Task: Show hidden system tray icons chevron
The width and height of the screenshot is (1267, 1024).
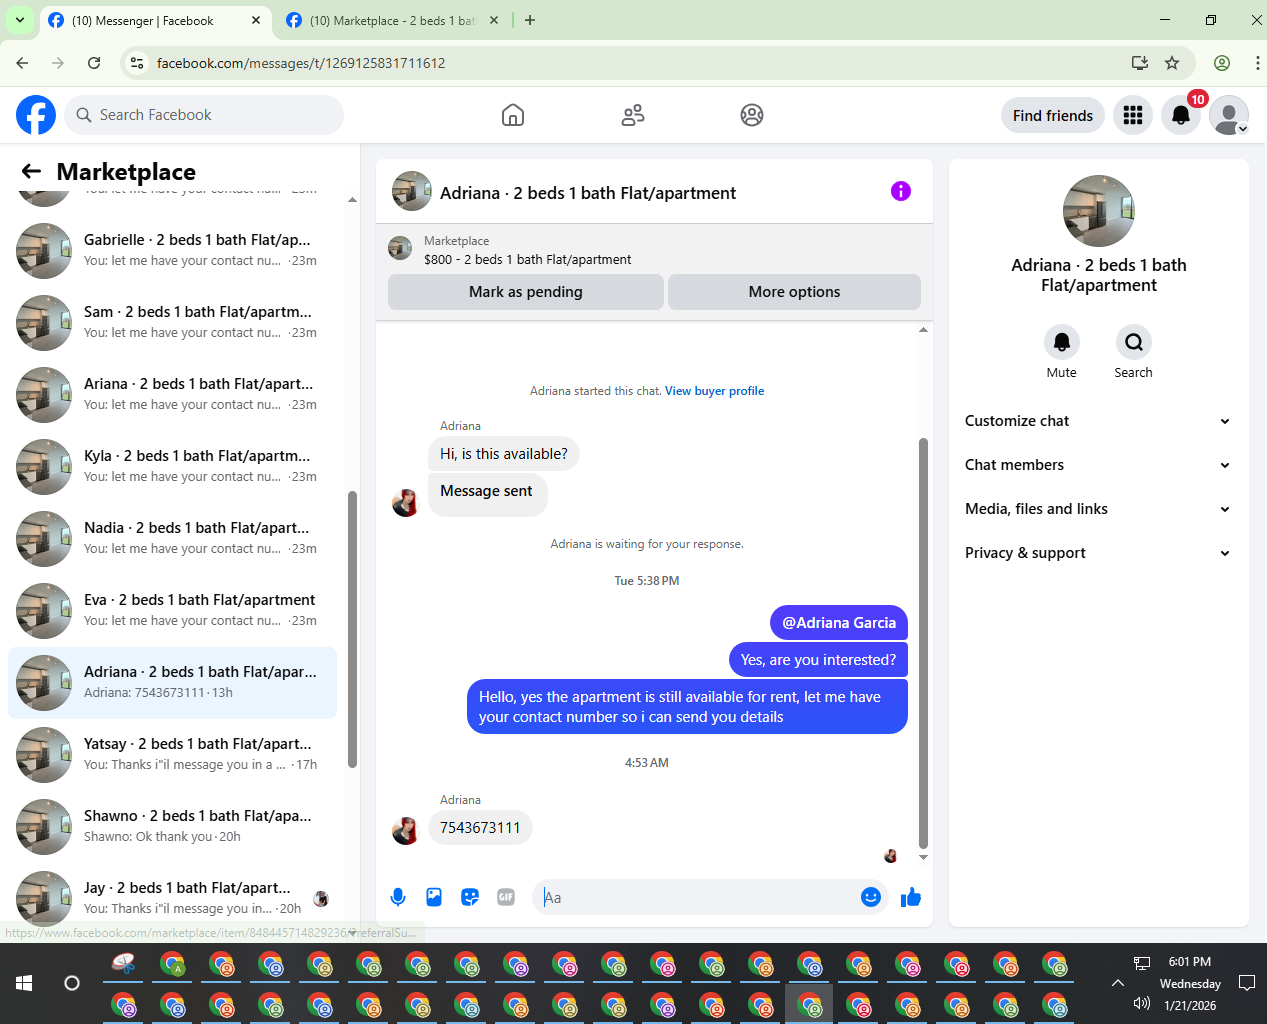Action: (x=1118, y=983)
